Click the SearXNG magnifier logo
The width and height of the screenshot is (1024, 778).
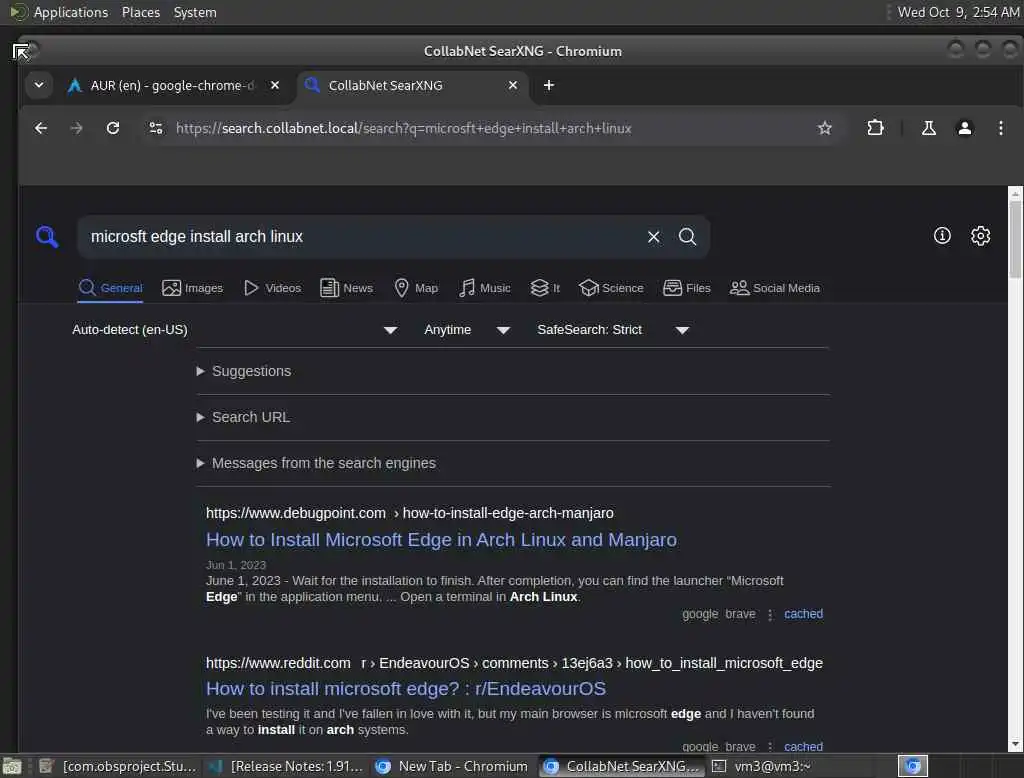pos(47,236)
